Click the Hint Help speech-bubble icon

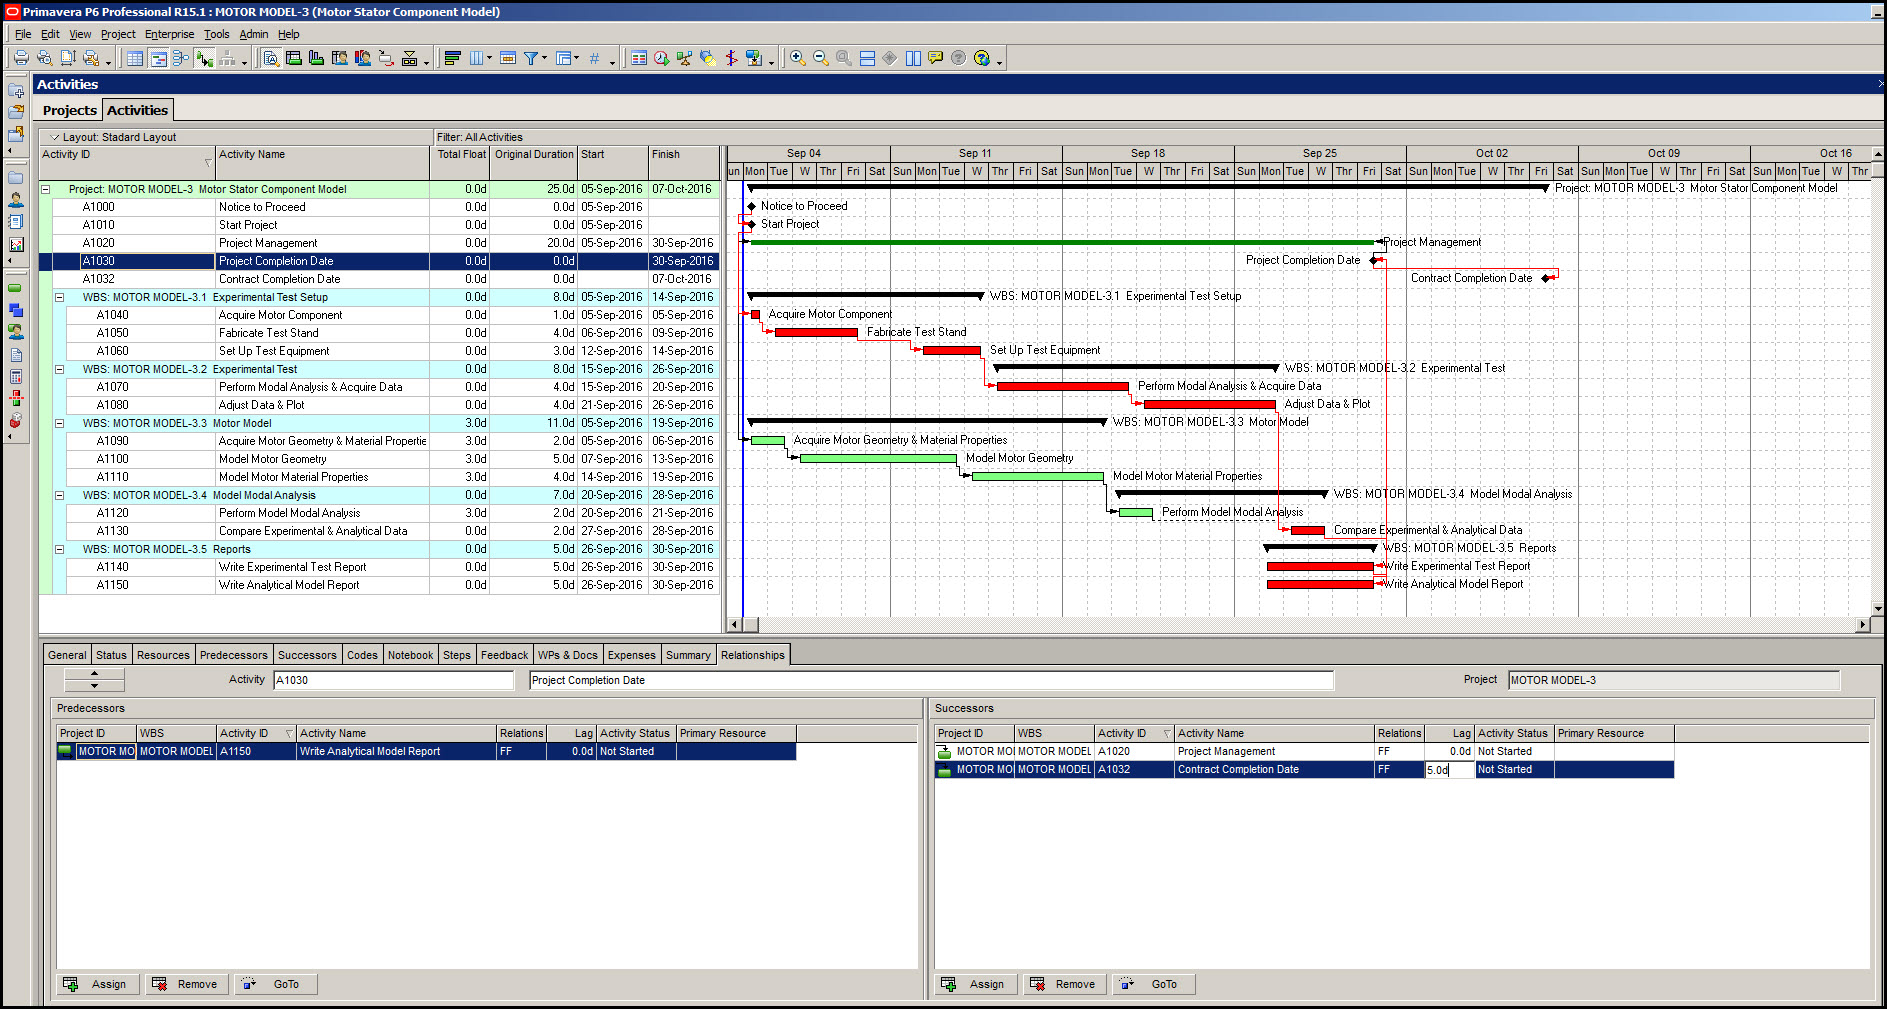pyautogui.click(x=935, y=58)
